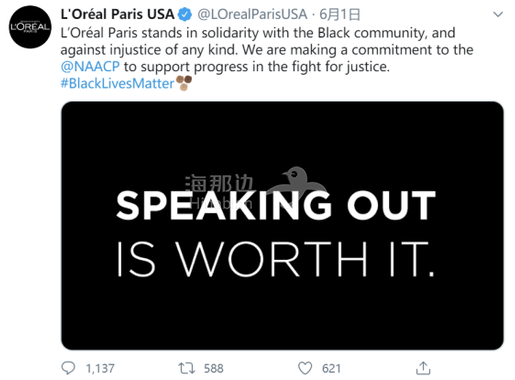Screen dimensions: 515x380
Task: Click the 6月1日 tweet date
Action: point(340,14)
